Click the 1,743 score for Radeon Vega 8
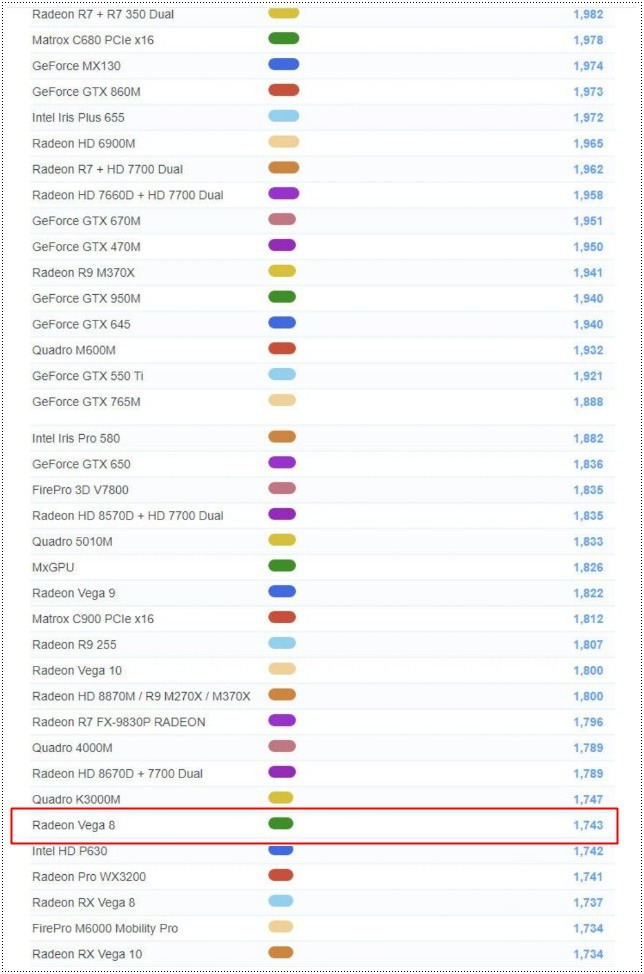 click(588, 826)
